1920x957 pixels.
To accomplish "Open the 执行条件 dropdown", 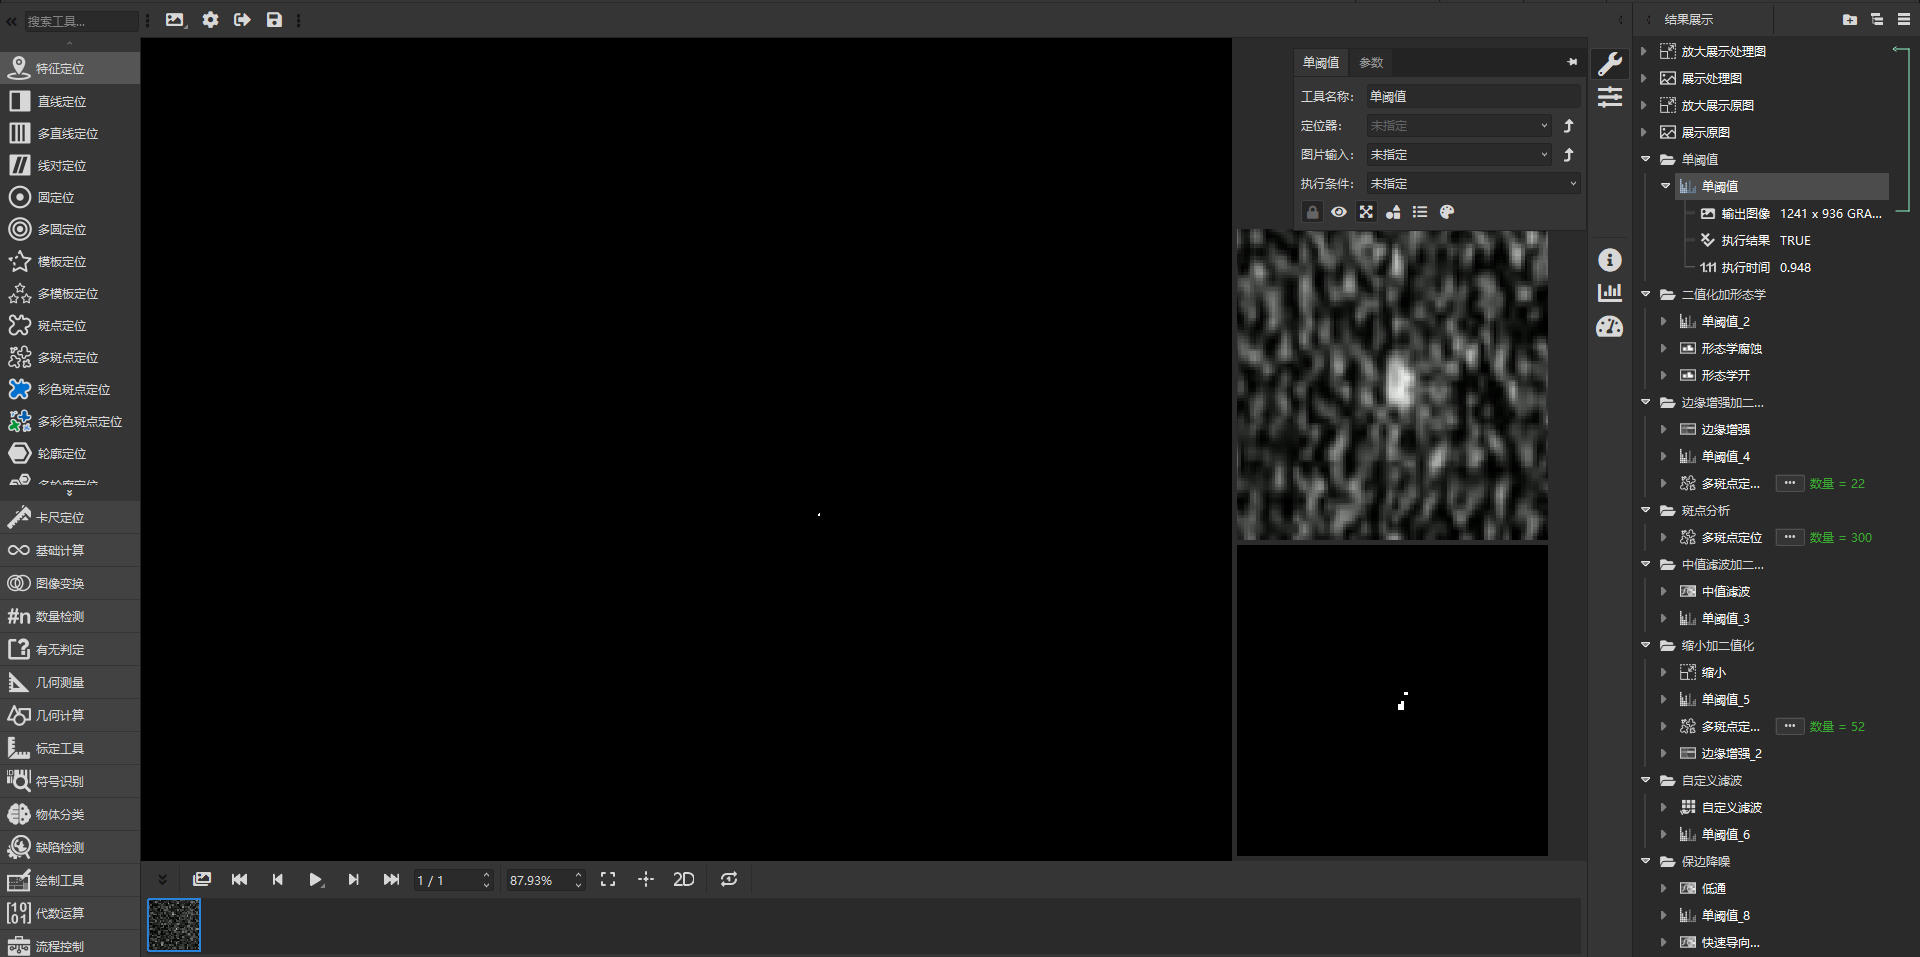I will click(x=1473, y=184).
